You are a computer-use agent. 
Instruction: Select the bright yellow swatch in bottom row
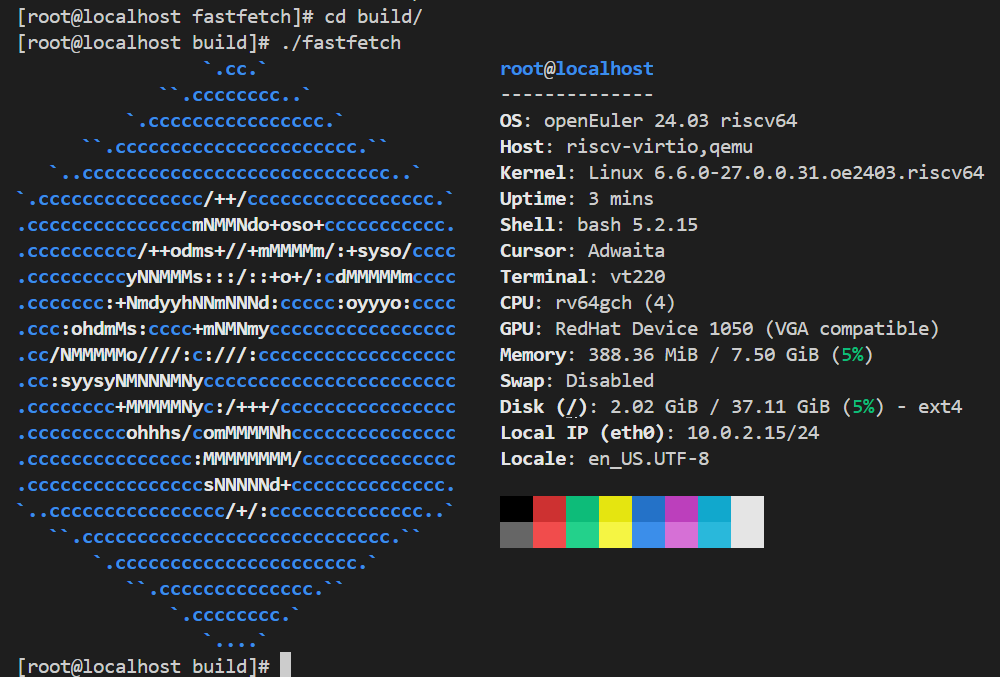[615, 535]
